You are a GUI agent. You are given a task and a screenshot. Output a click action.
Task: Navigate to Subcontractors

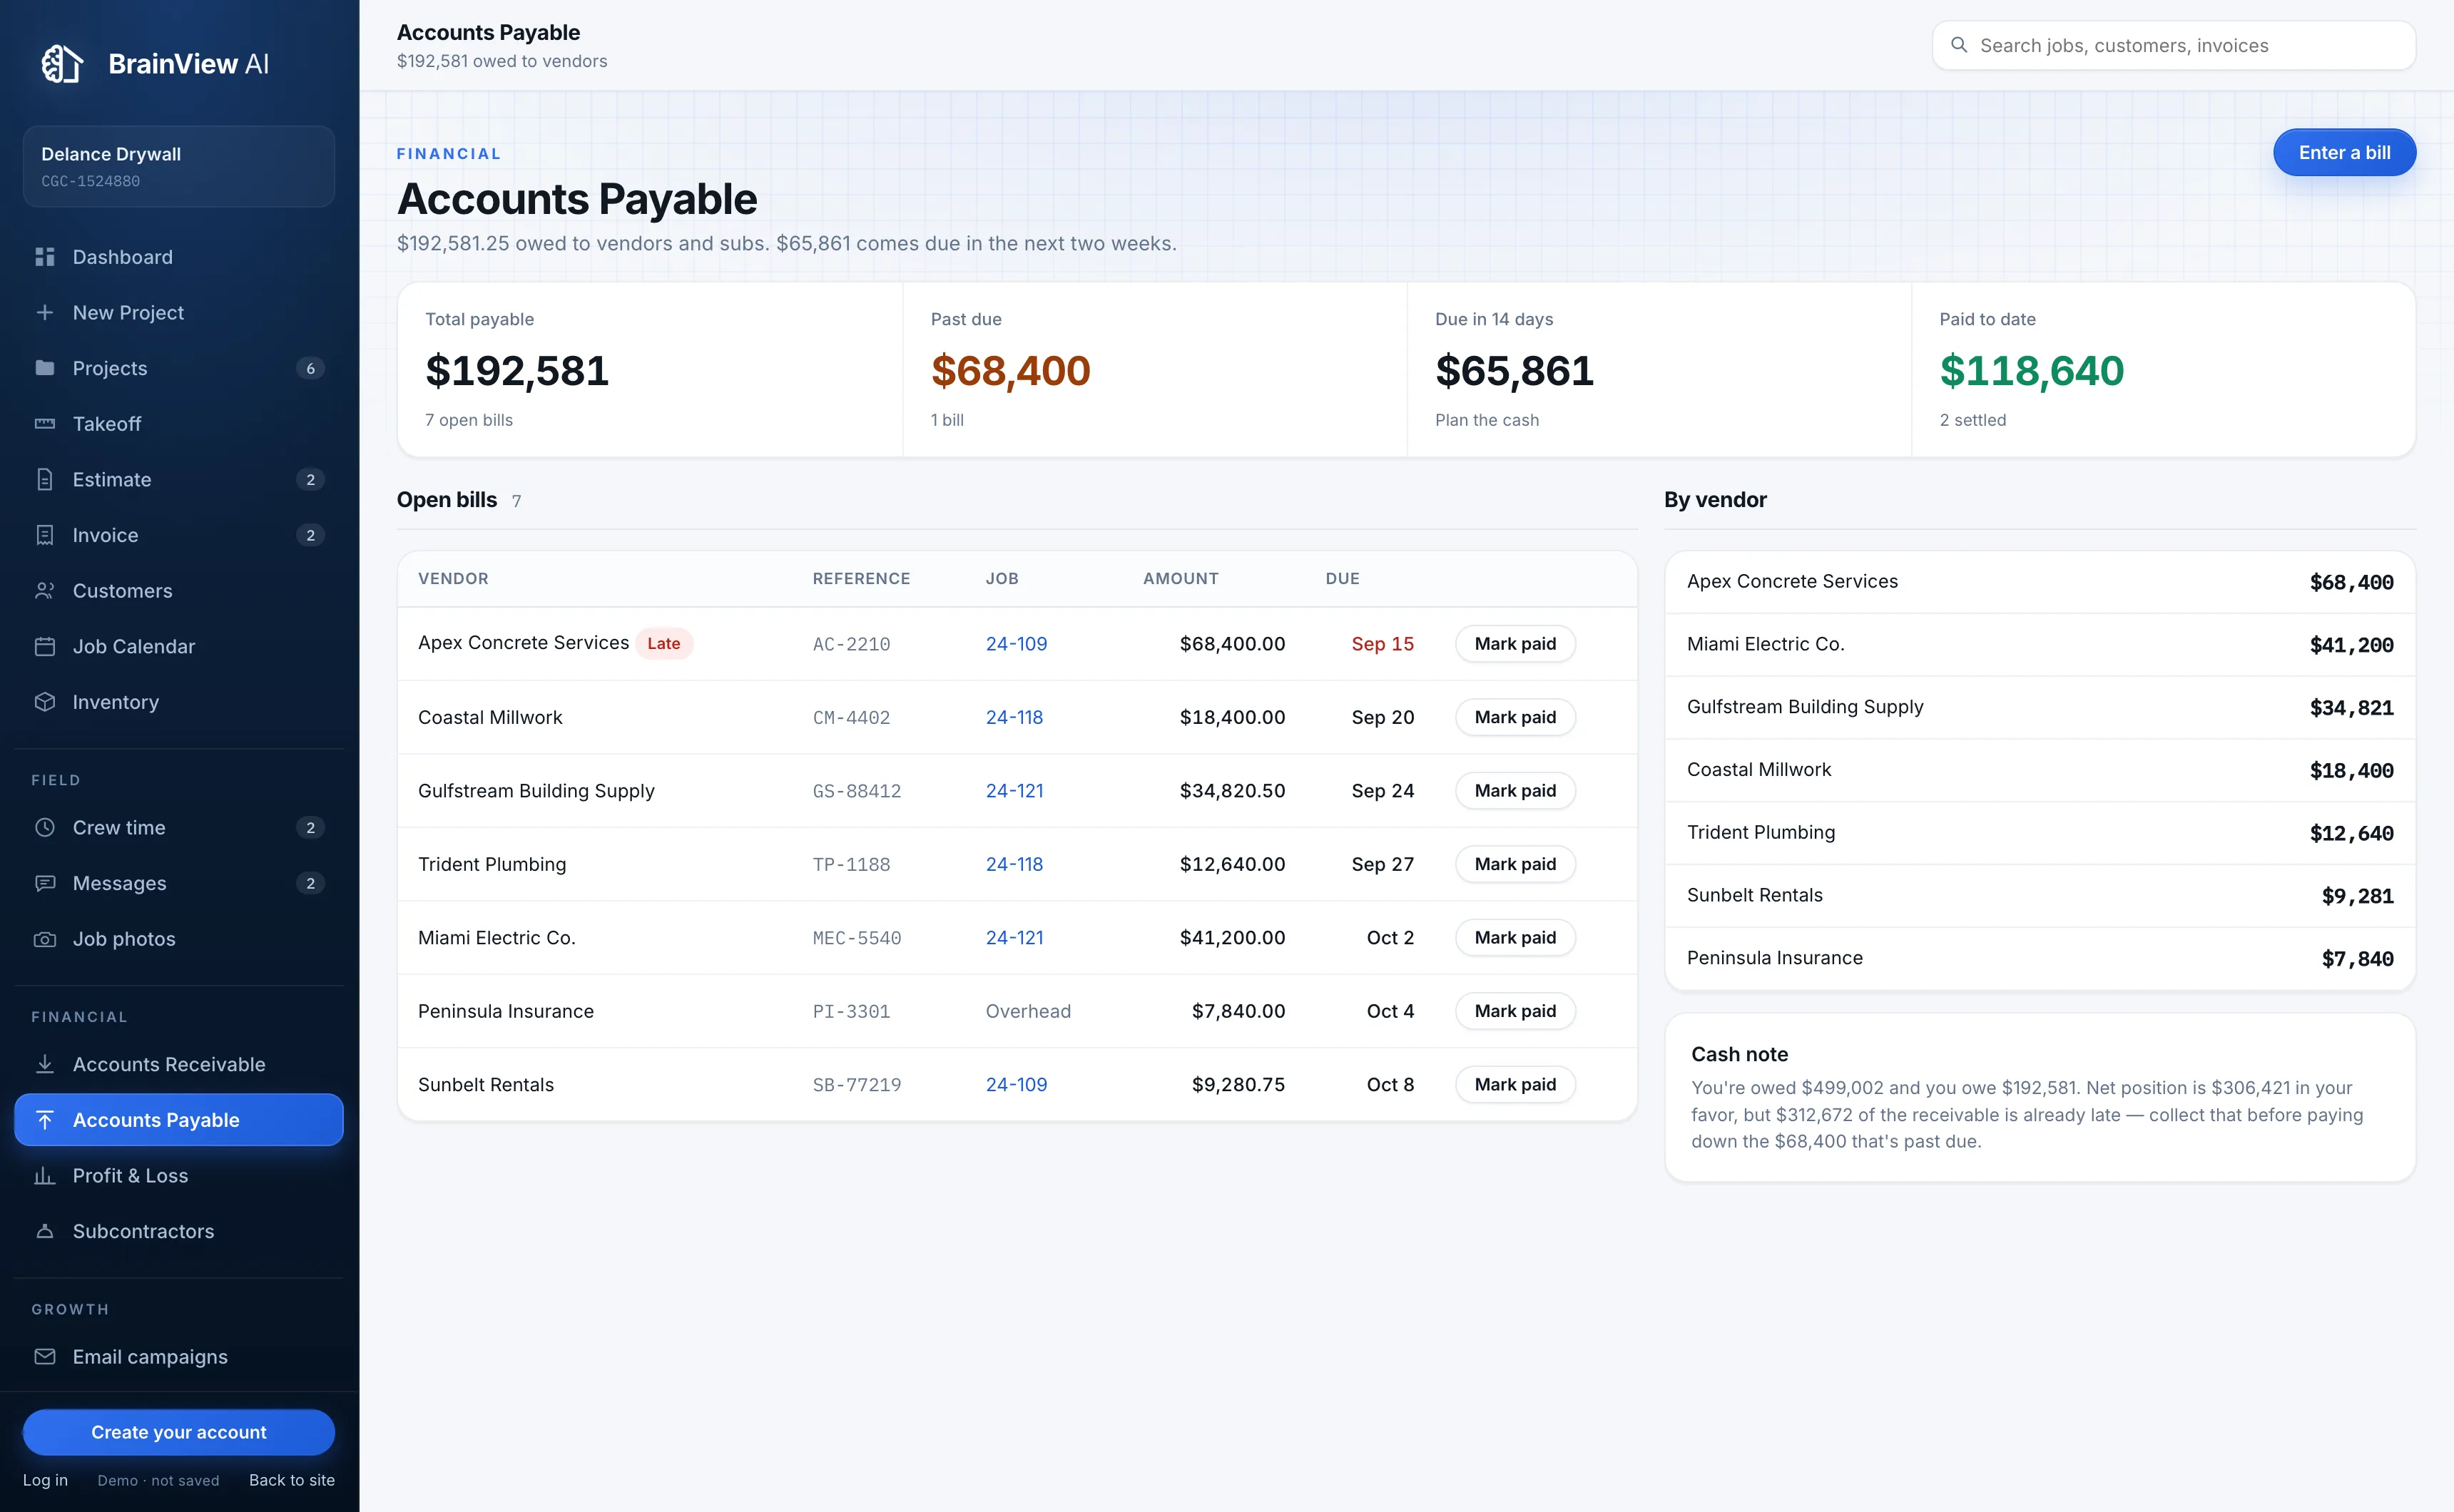point(179,1231)
